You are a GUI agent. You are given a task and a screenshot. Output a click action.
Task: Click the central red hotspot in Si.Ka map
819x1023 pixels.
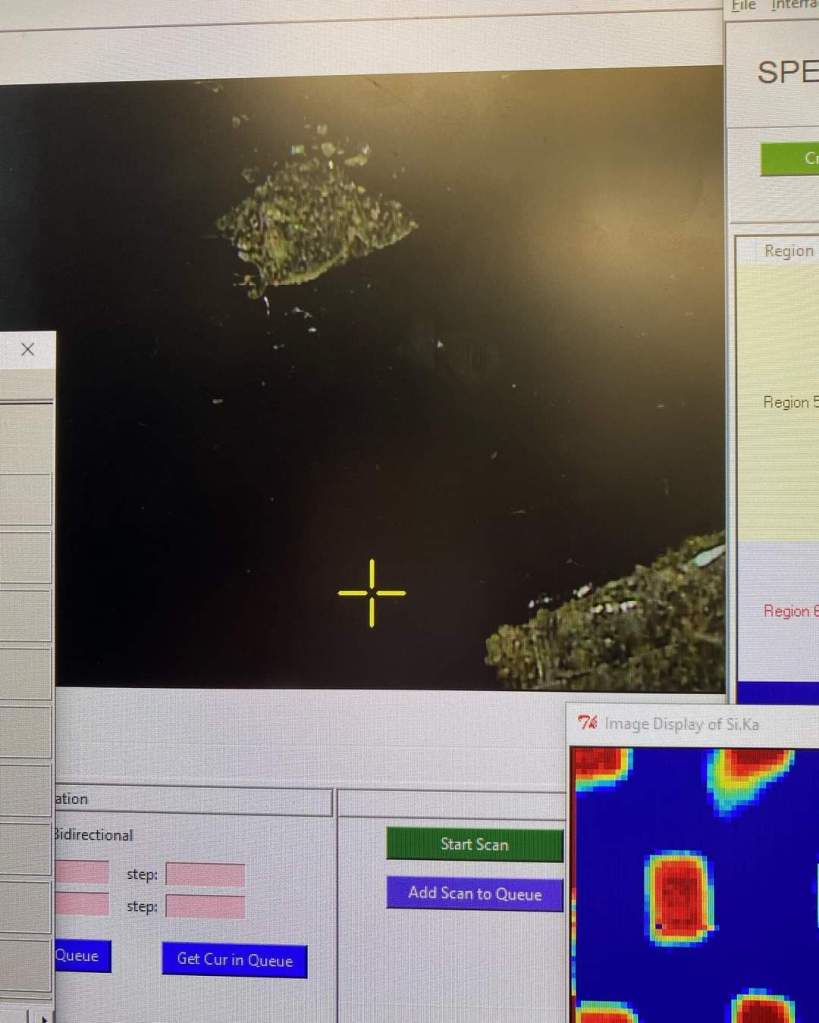coord(679,896)
